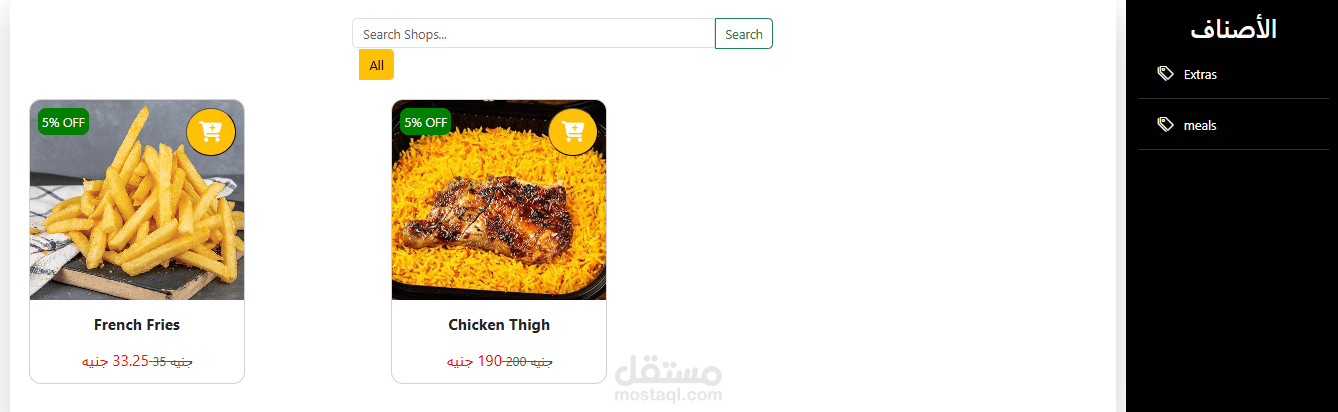Open the Chicken Thigh product image
The image size is (1338, 412).
coord(499,200)
